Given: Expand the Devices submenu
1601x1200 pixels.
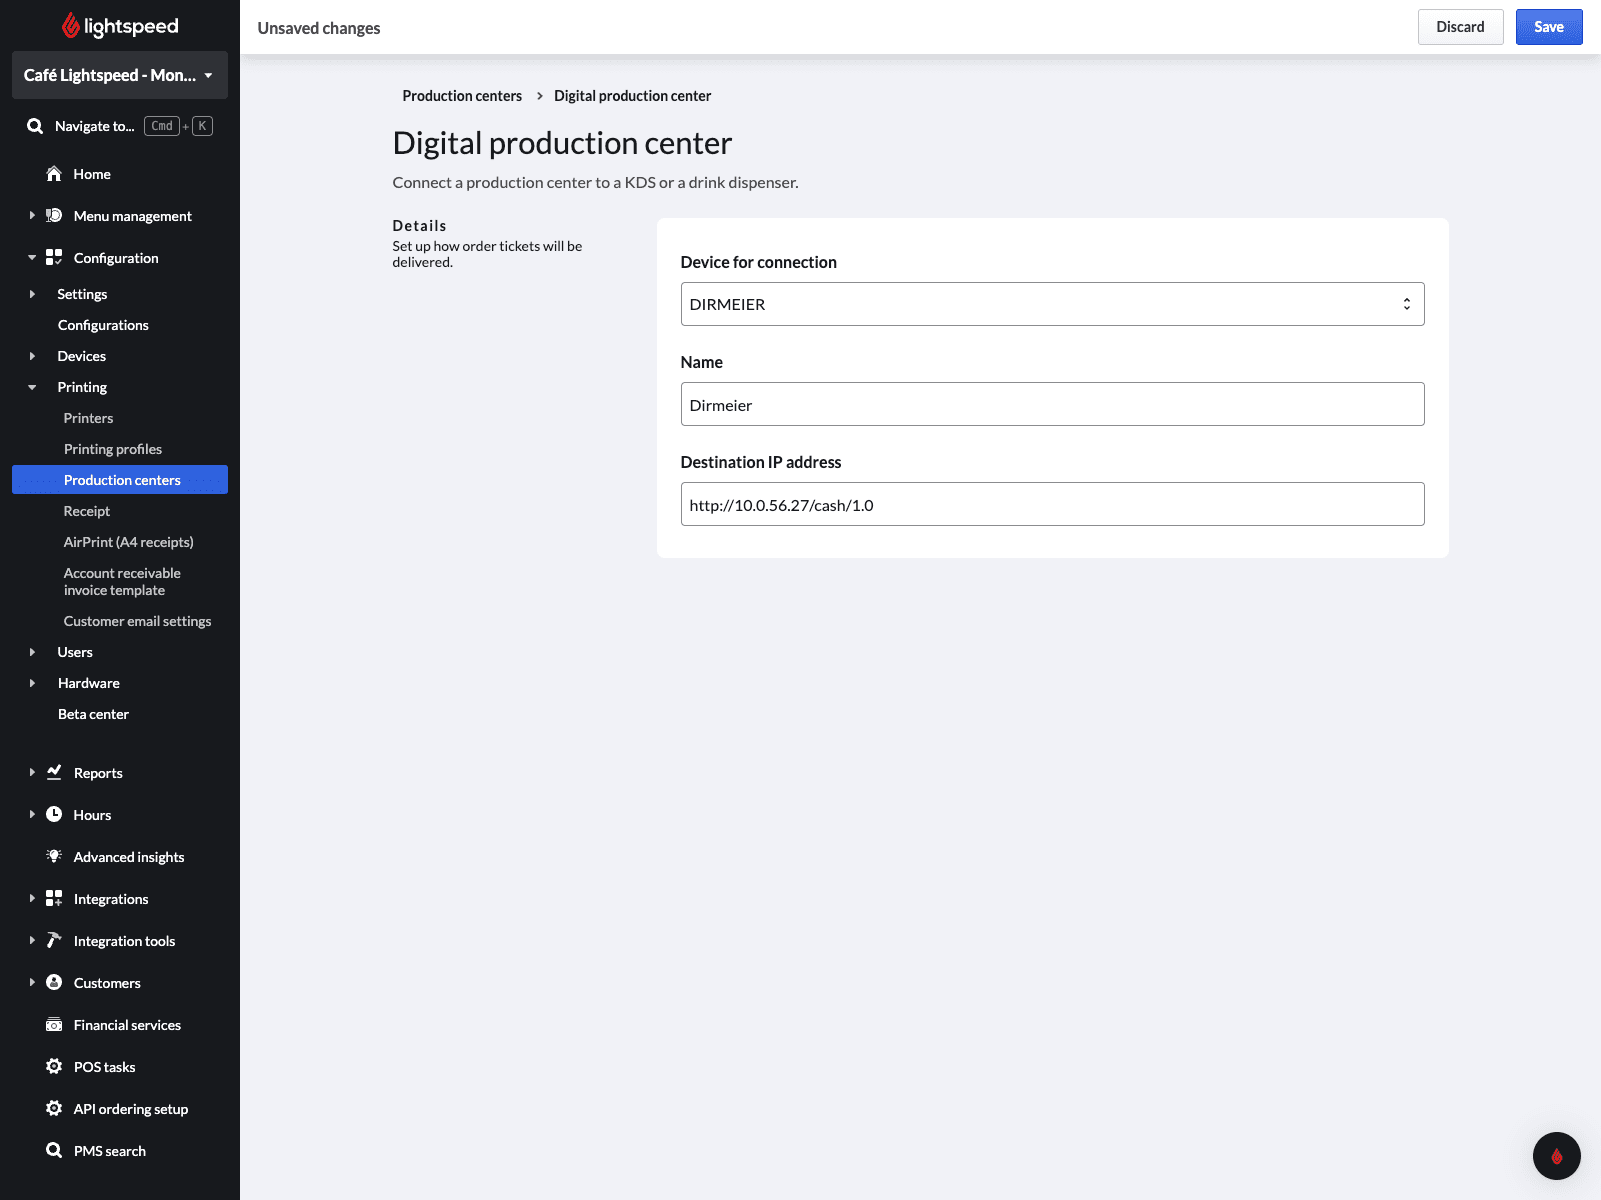Looking at the screenshot, I should tap(32, 356).
